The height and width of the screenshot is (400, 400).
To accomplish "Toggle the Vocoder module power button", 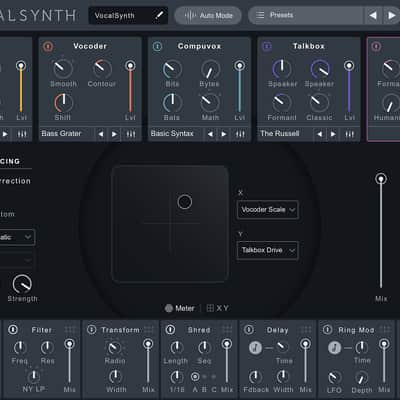I will click(48, 46).
